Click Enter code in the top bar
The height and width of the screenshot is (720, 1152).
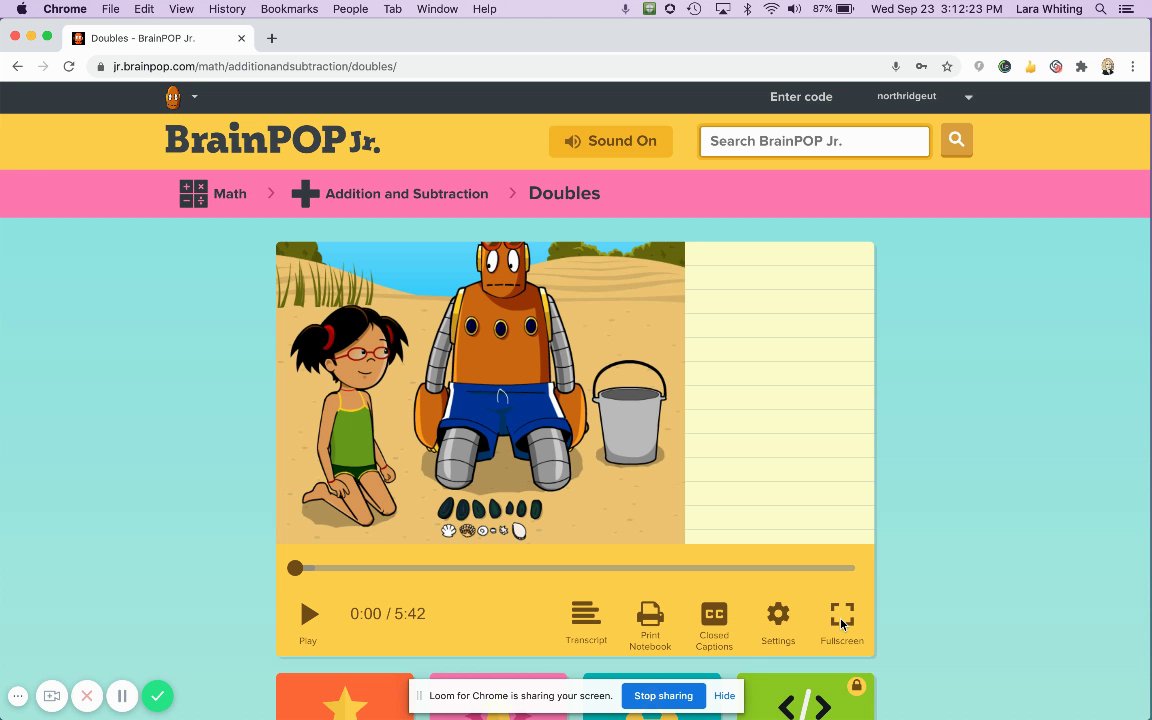[801, 97]
